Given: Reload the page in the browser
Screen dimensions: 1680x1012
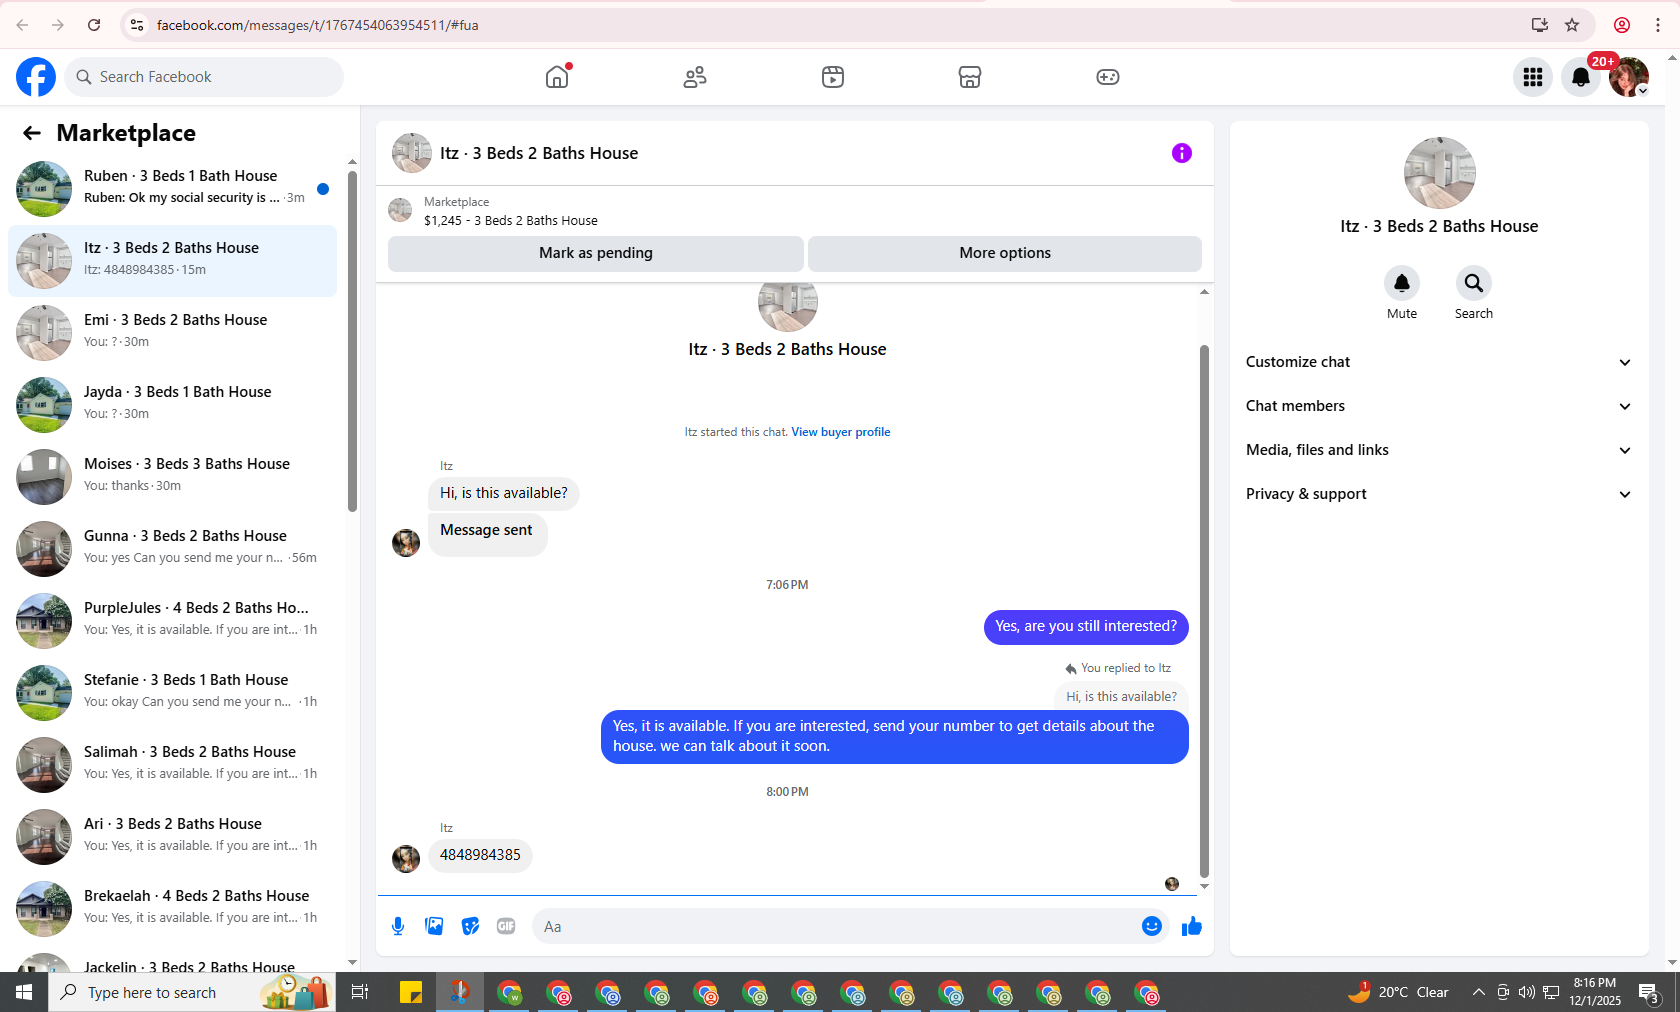Looking at the screenshot, I should (x=94, y=25).
